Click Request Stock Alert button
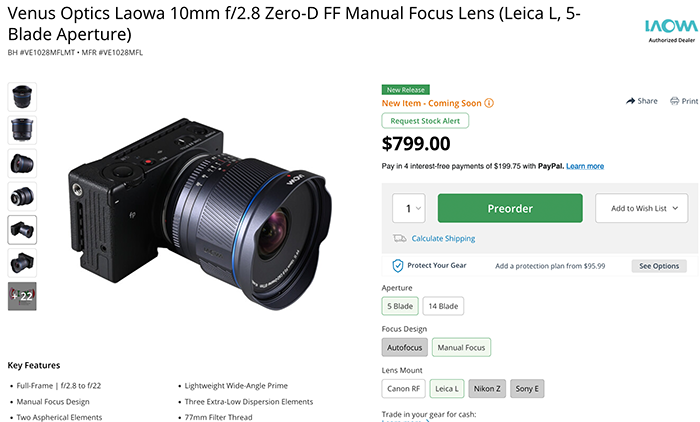The height and width of the screenshot is (422, 700). tap(425, 121)
